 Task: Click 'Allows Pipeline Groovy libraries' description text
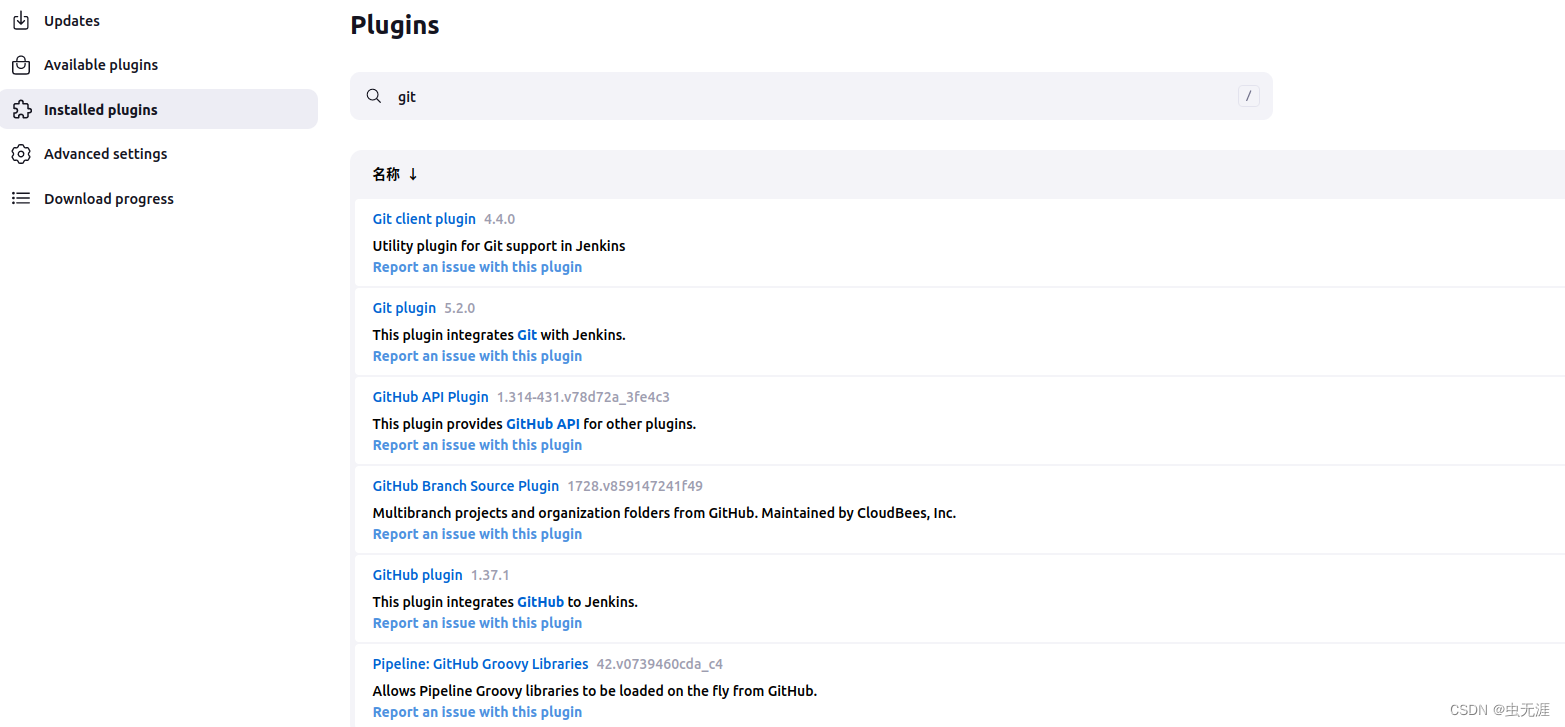[595, 691]
